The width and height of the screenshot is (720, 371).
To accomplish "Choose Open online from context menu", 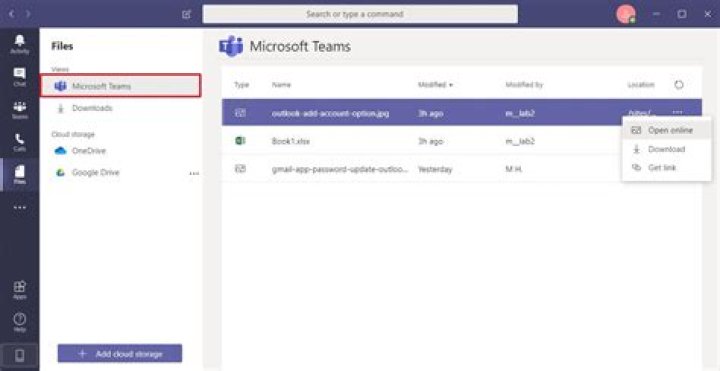I will click(666, 130).
